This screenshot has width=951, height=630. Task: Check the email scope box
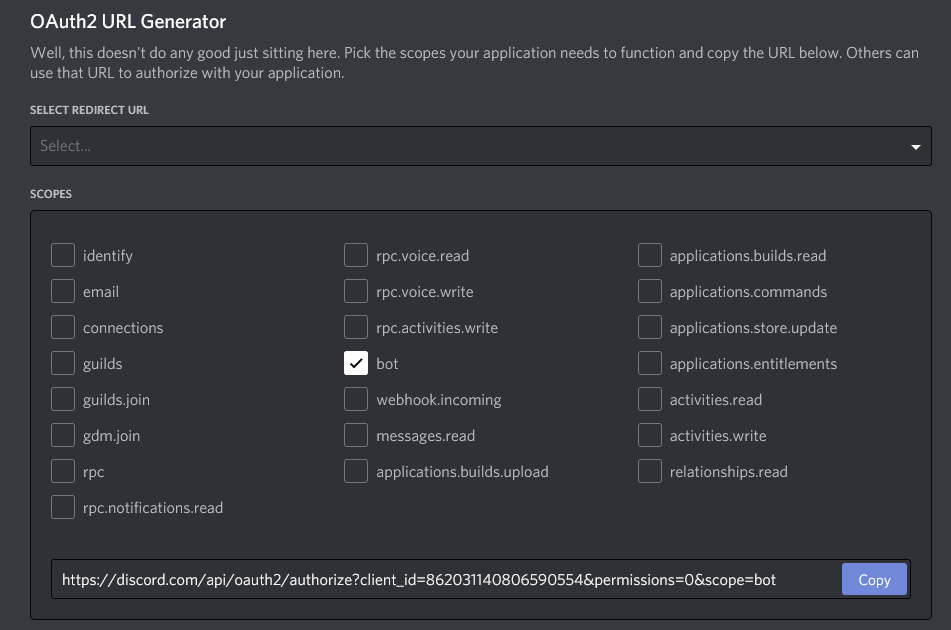pos(63,292)
